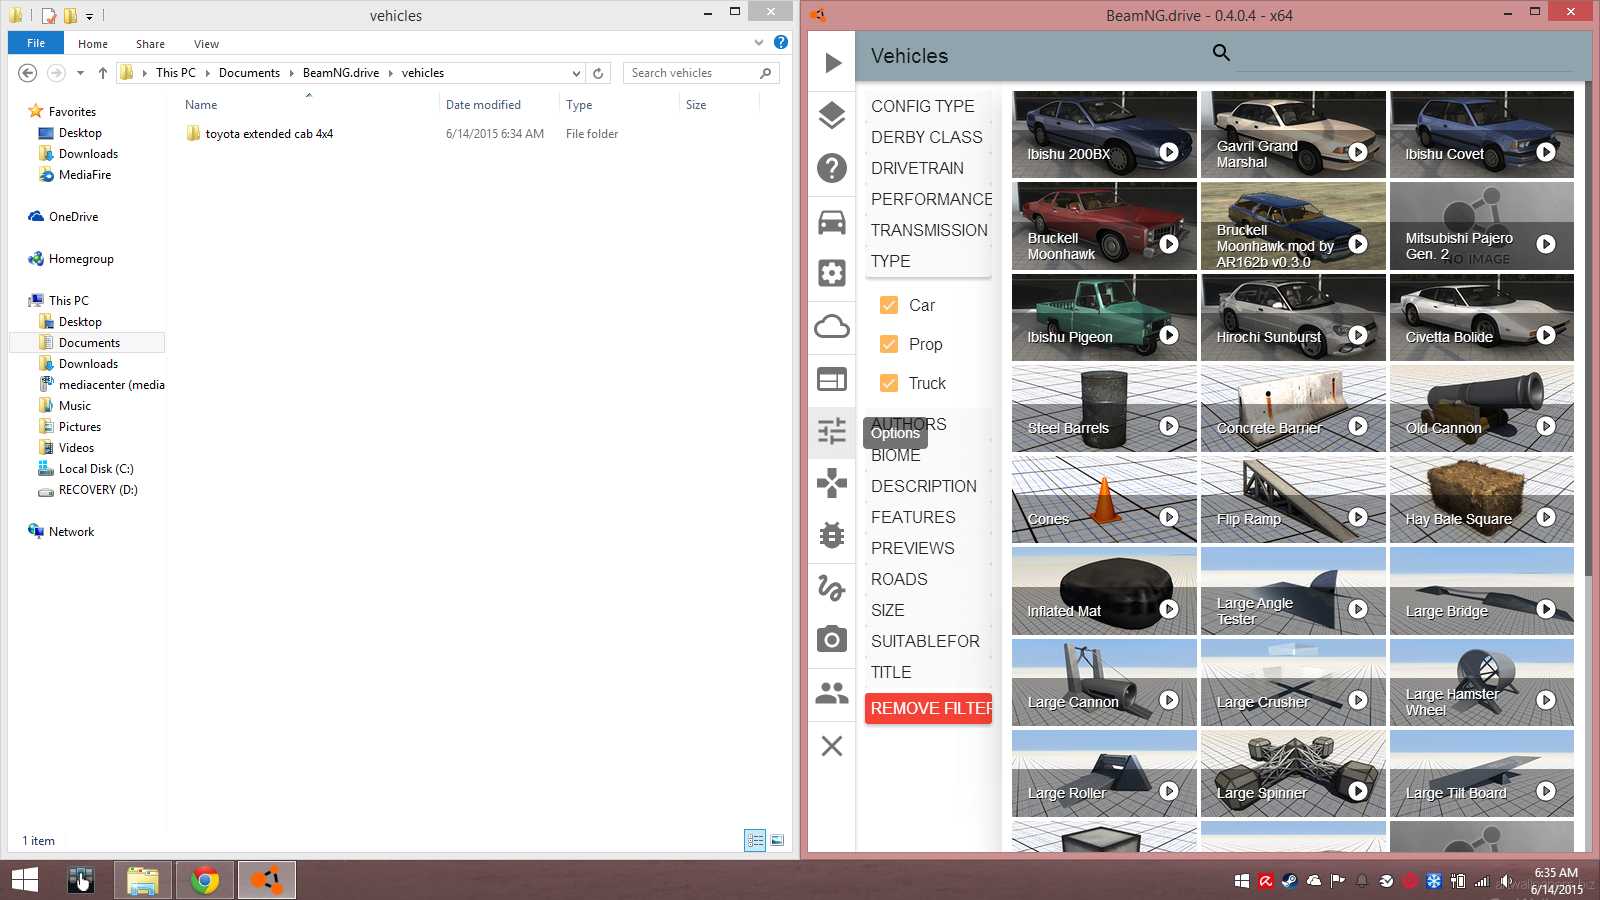Open Local Disk (C:) in navigation tree
This screenshot has height=900, width=1600.
96,469
